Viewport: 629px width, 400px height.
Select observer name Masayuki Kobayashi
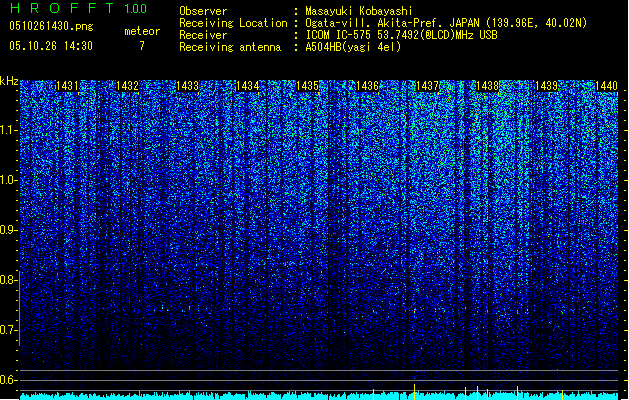click(x=359, y=11)
